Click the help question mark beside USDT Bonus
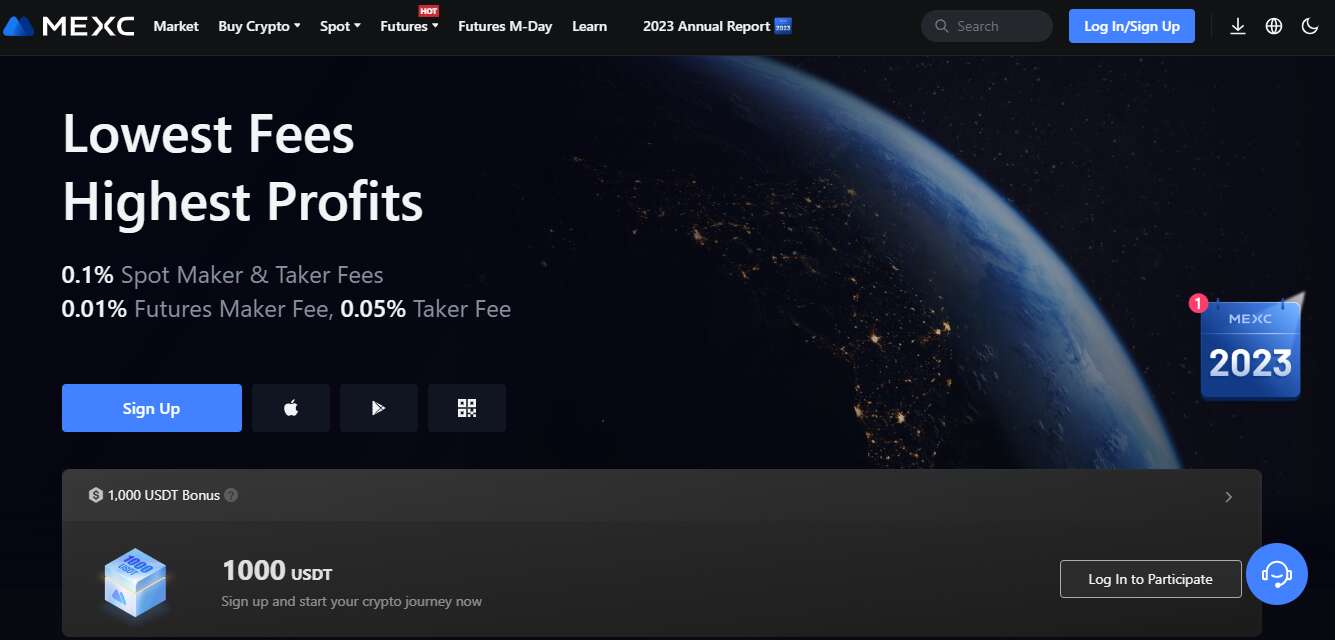1335x640 pixels. click(231, 495)
